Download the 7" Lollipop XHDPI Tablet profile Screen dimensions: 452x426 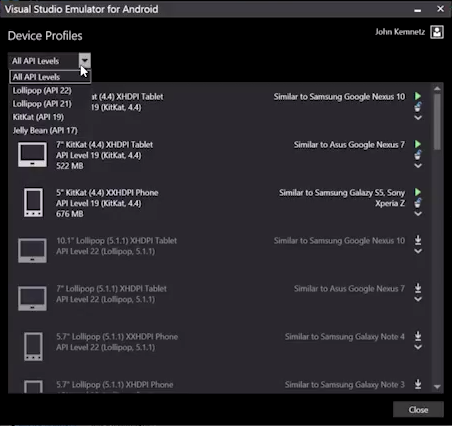(x=418, y=288)
